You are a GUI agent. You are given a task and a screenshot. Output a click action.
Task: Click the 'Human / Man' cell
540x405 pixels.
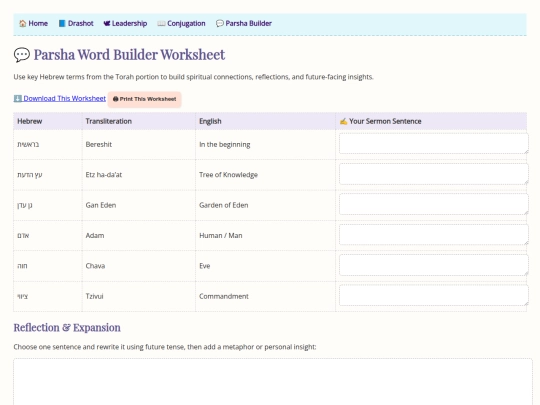click(x=266, y=236)
